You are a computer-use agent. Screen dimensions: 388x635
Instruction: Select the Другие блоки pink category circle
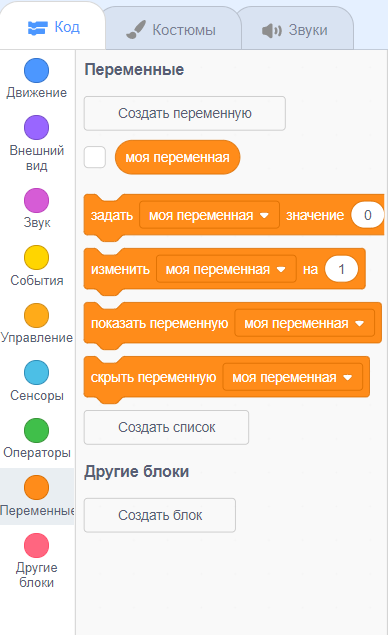coord(36,545)
